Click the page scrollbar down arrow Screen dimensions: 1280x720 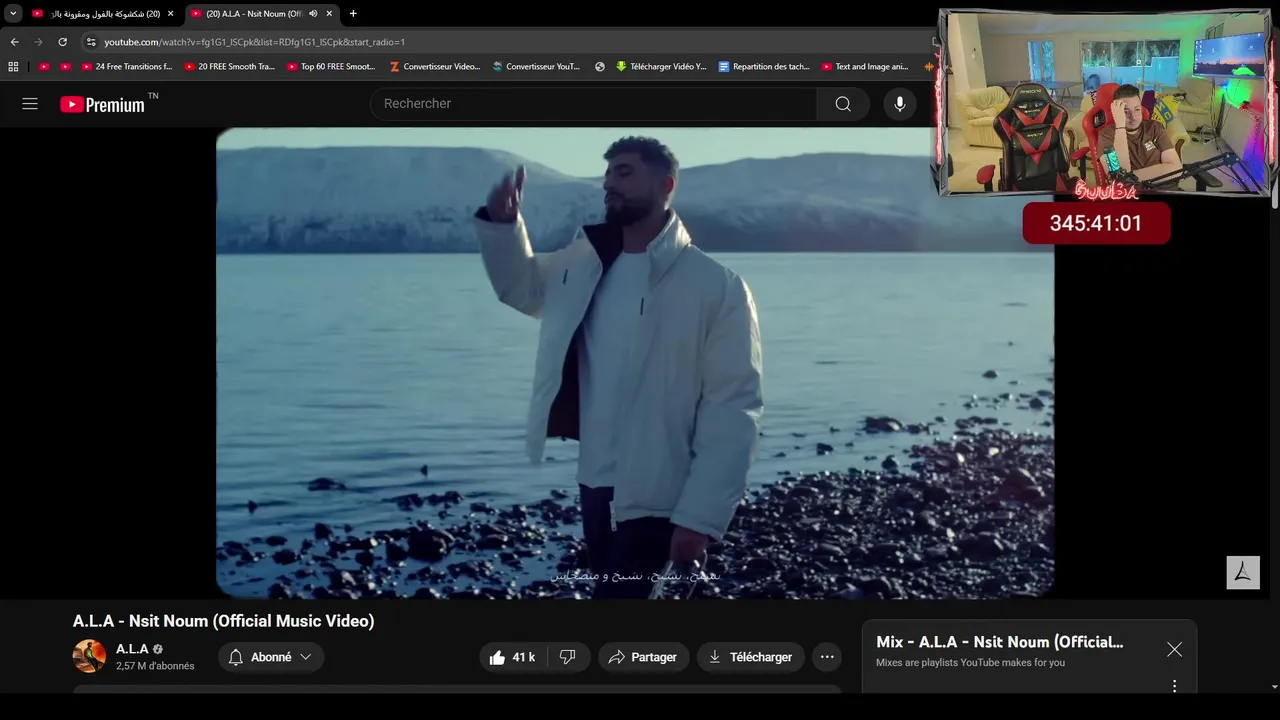[x=1274, y=687]
